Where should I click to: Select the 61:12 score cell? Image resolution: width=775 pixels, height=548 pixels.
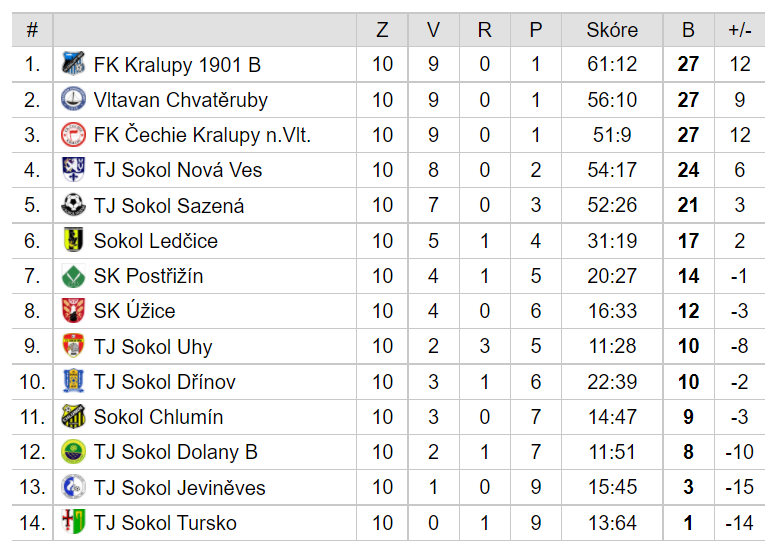(x=612, y=64)
